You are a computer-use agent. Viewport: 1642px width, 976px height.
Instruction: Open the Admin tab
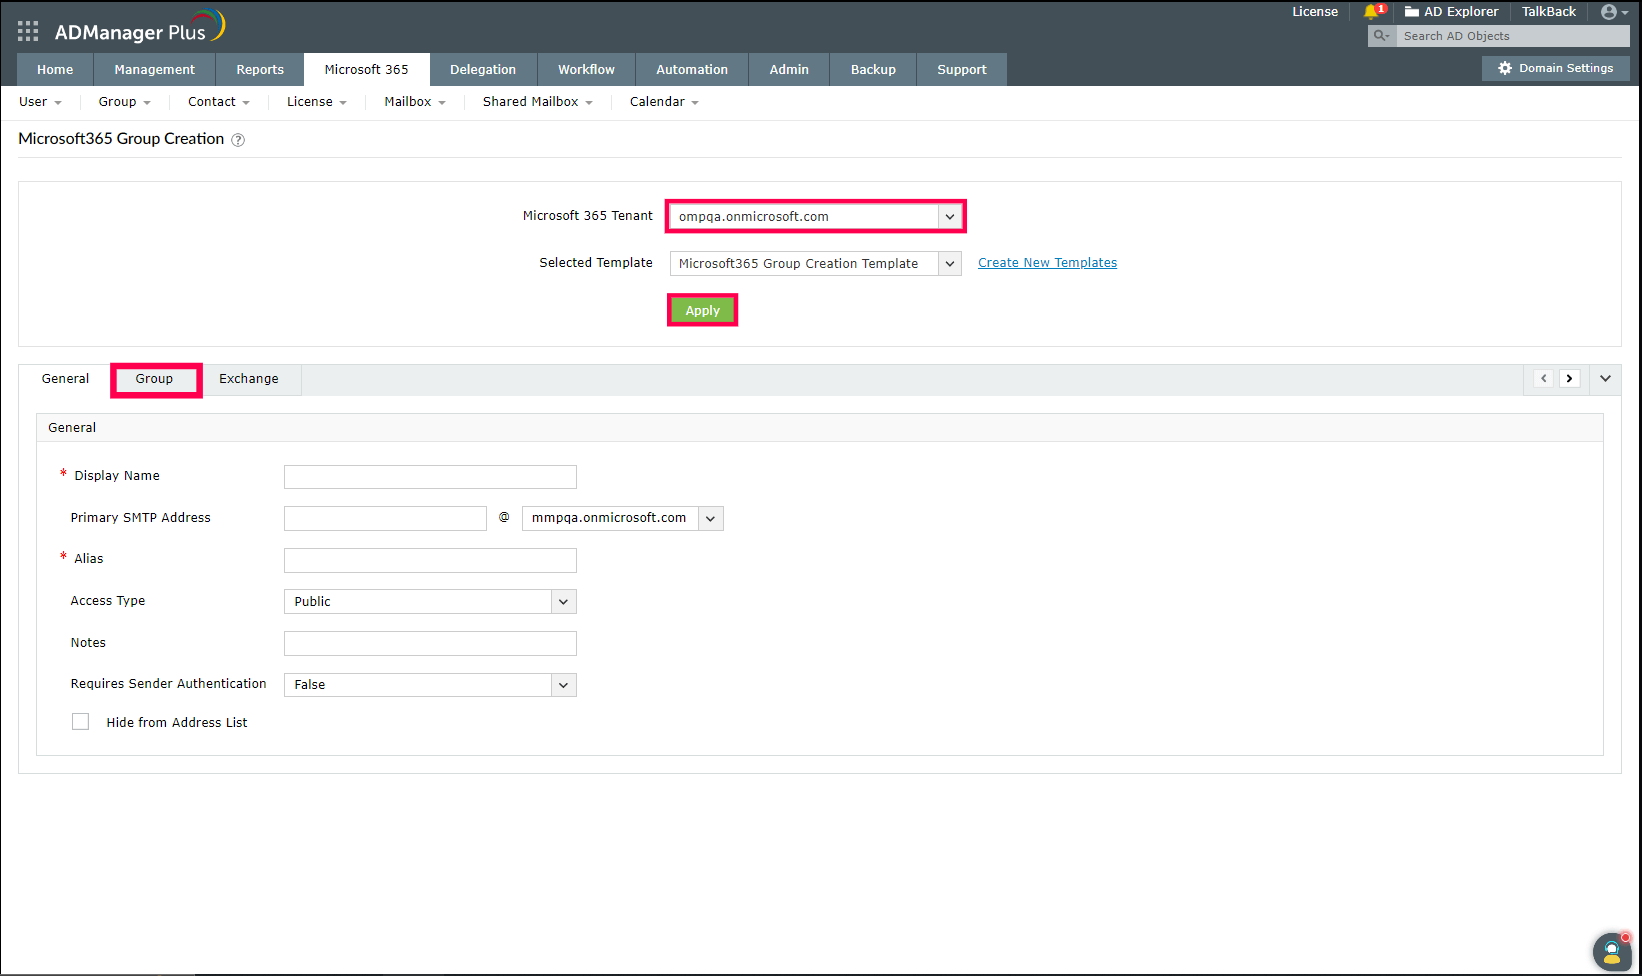tap(789, 70)
